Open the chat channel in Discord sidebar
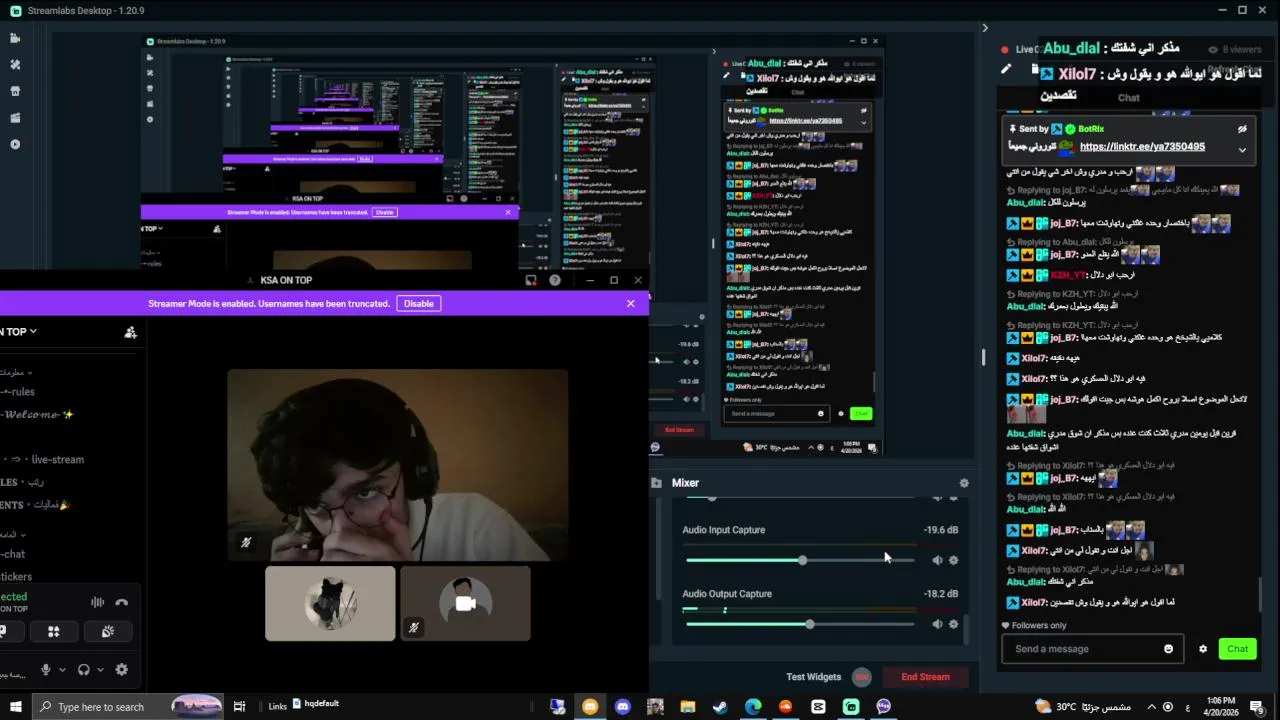The width and height of the screenshot is (1280, 720). click(14, 554)
